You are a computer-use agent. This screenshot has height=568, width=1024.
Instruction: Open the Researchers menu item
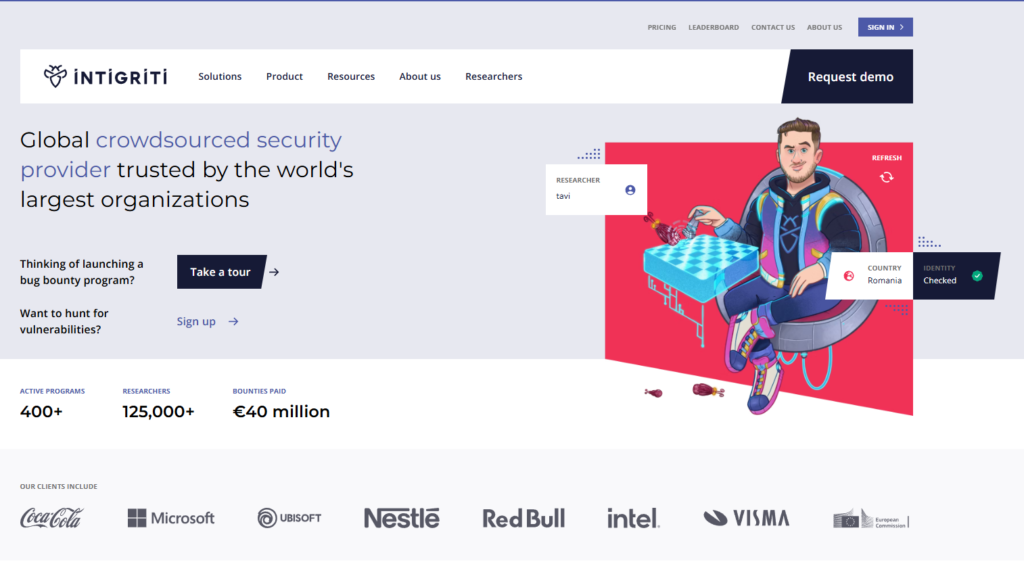coord(494,76)
